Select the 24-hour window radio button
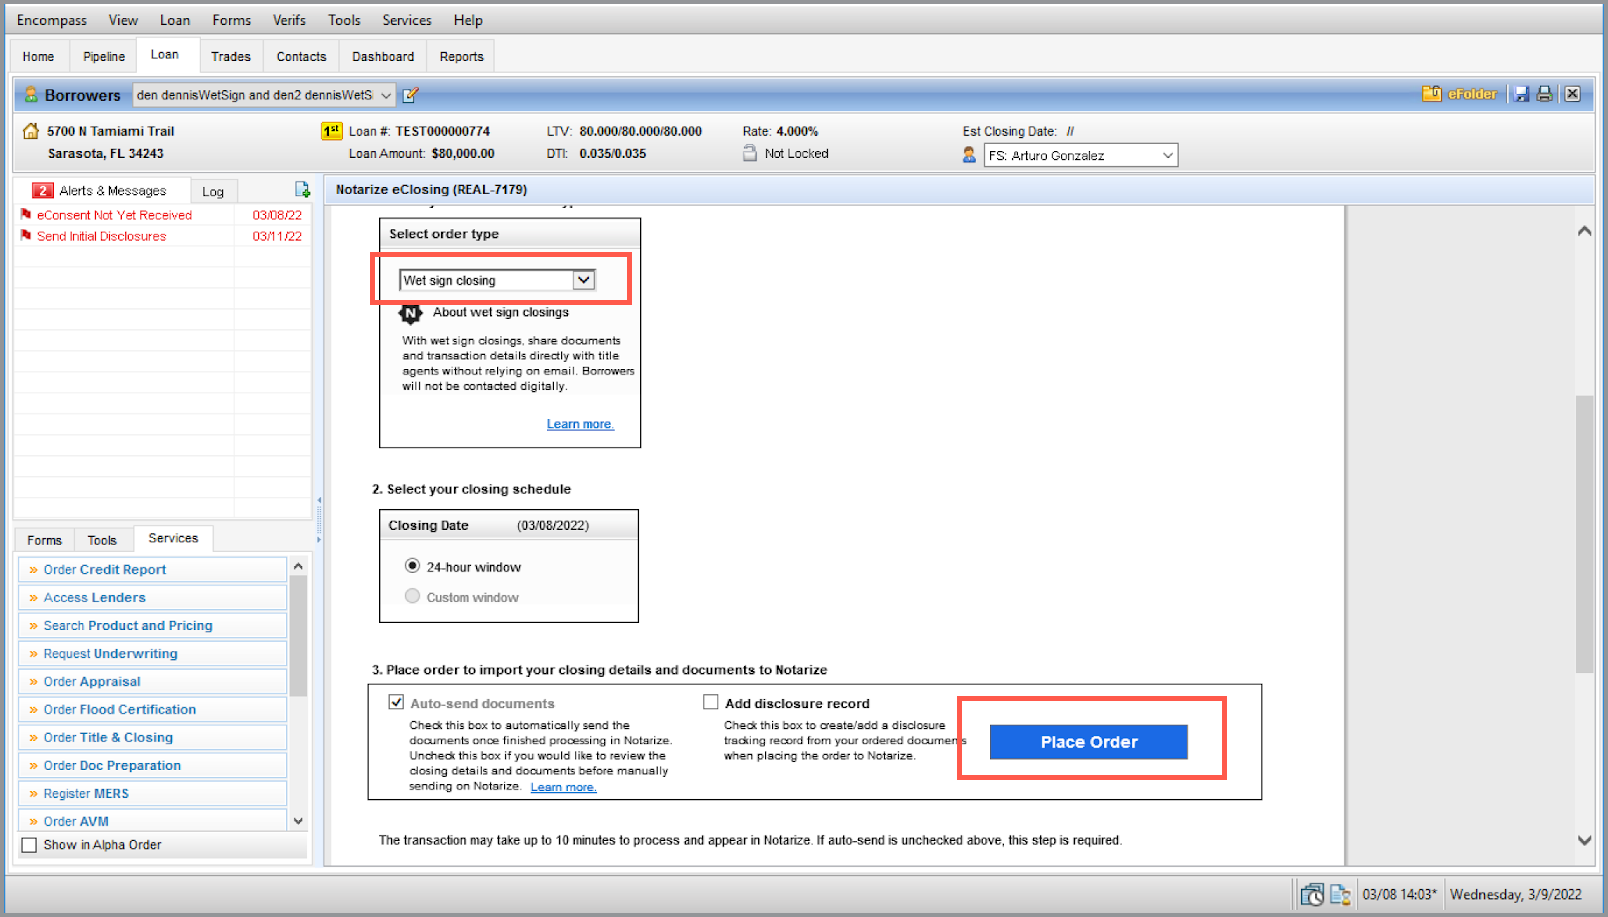The image size is (1608, 917). pyautogui.click(x=412, y=566)
